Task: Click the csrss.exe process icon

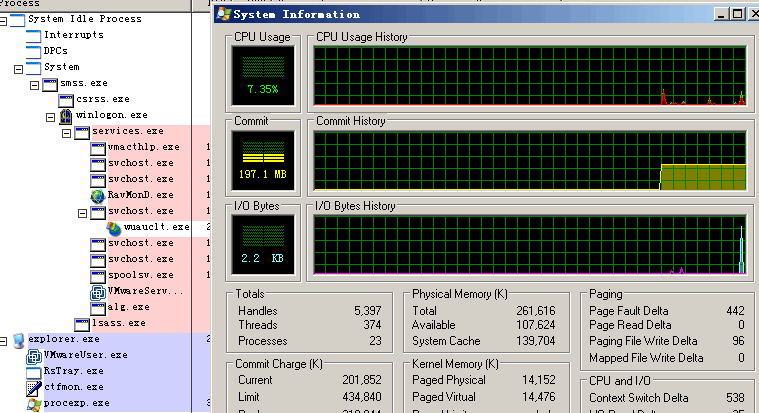Action: pyautogui.click(x=65, y=100)
